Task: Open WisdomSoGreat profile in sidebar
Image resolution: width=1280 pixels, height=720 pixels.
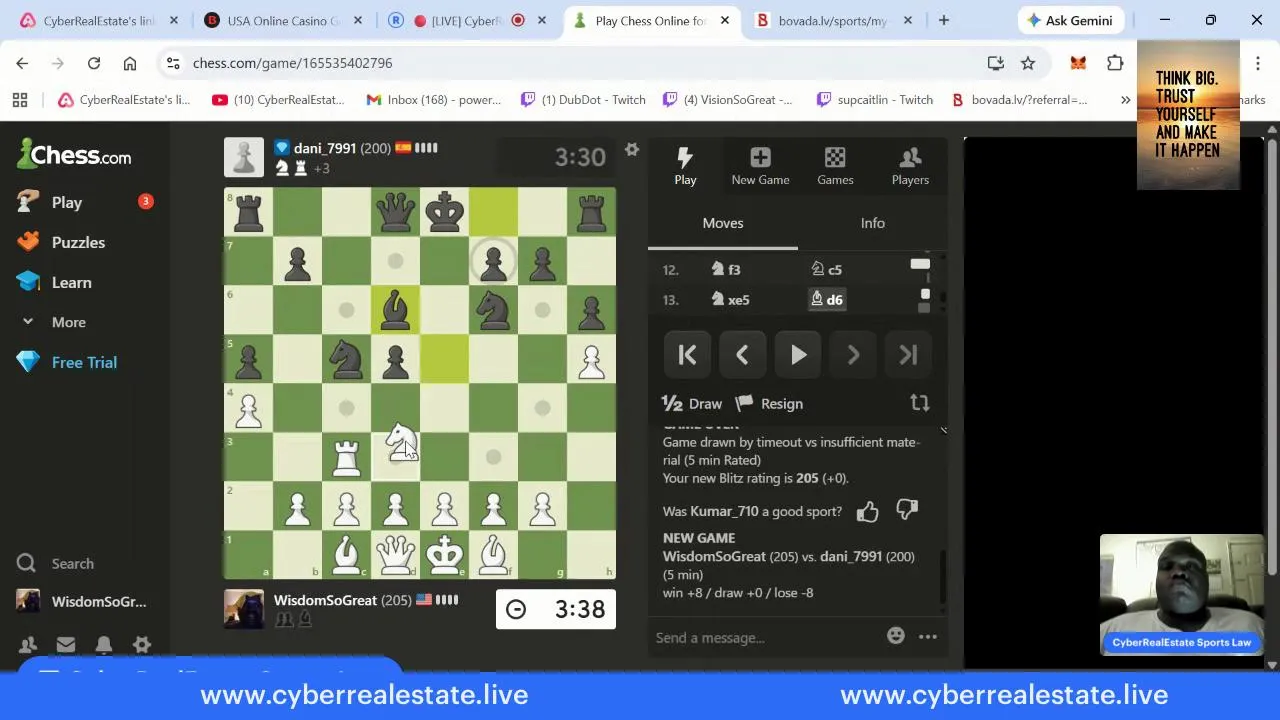Action: pos(84,601)
